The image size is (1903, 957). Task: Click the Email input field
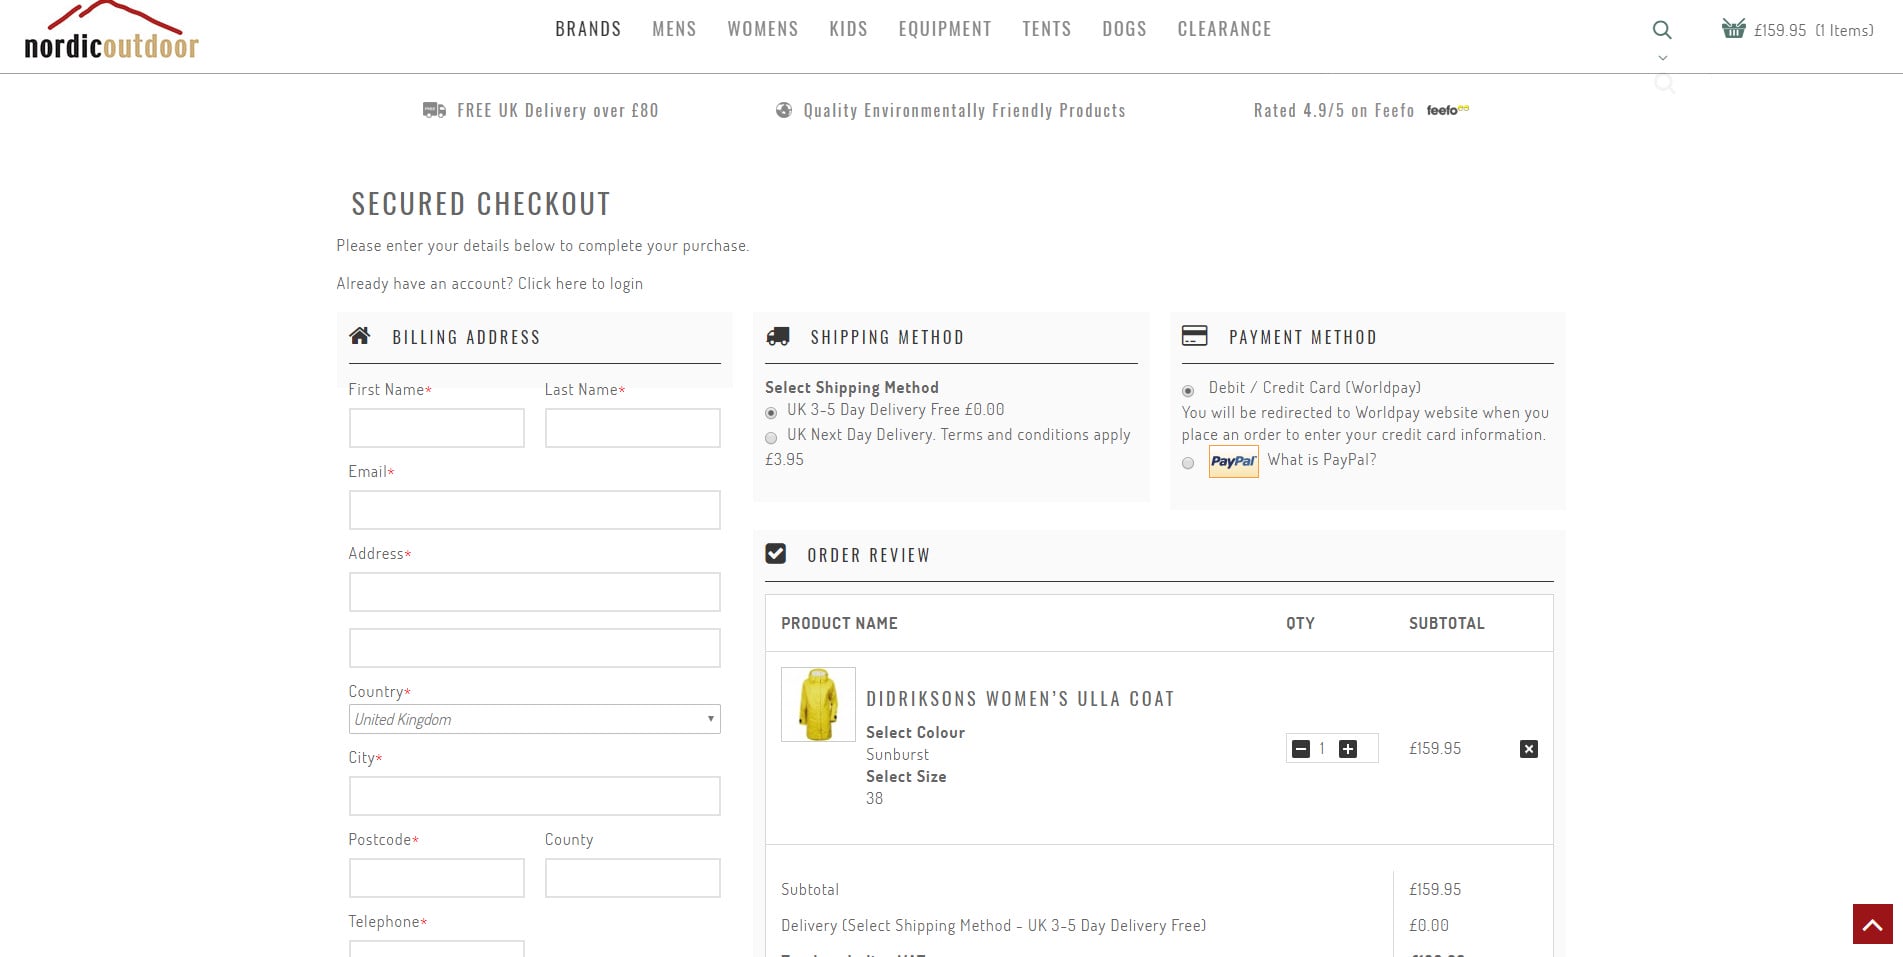click(534, 510)
